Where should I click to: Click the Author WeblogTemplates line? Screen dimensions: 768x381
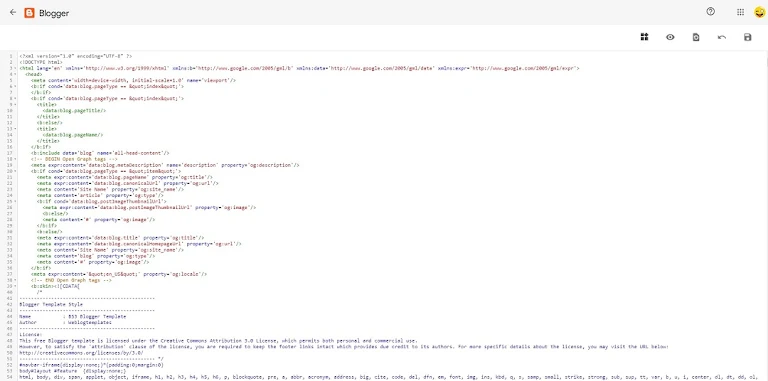(x=65, y=322)
